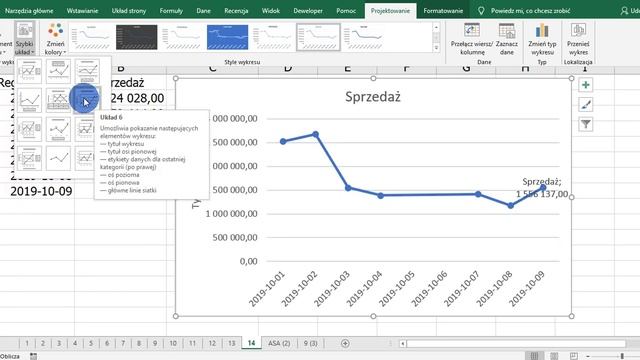The width and height of the screenshot is (640, 360).
Task: Open the Pomoc tab
Action: pyautogui.click(x=346, y=11)
